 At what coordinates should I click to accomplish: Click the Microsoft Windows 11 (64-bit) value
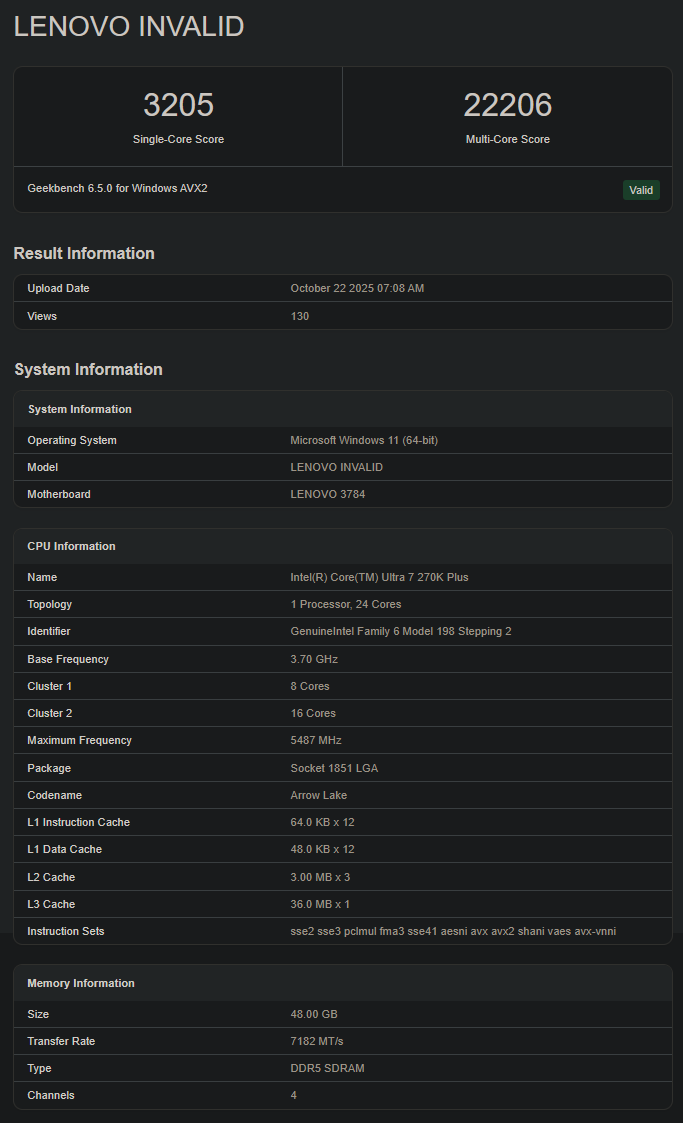(x=363, y=440)
